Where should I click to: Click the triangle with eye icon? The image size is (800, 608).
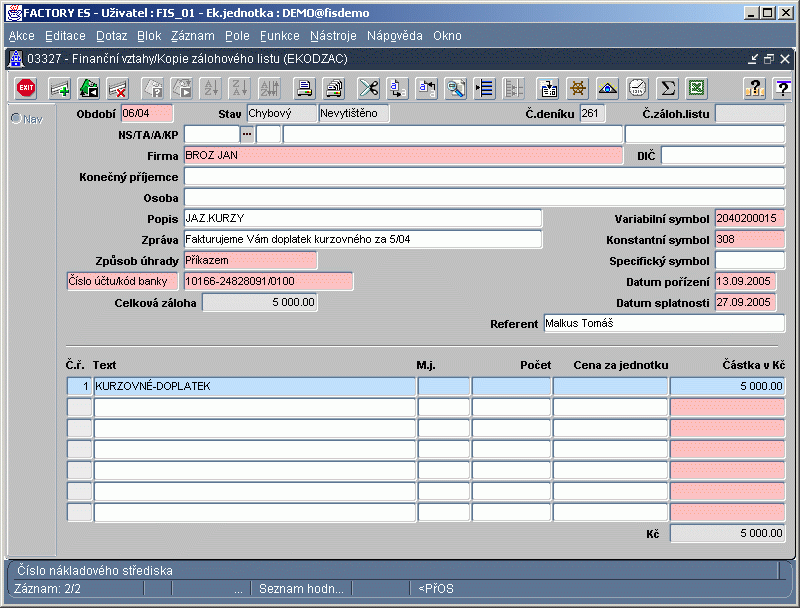[608, 88]
